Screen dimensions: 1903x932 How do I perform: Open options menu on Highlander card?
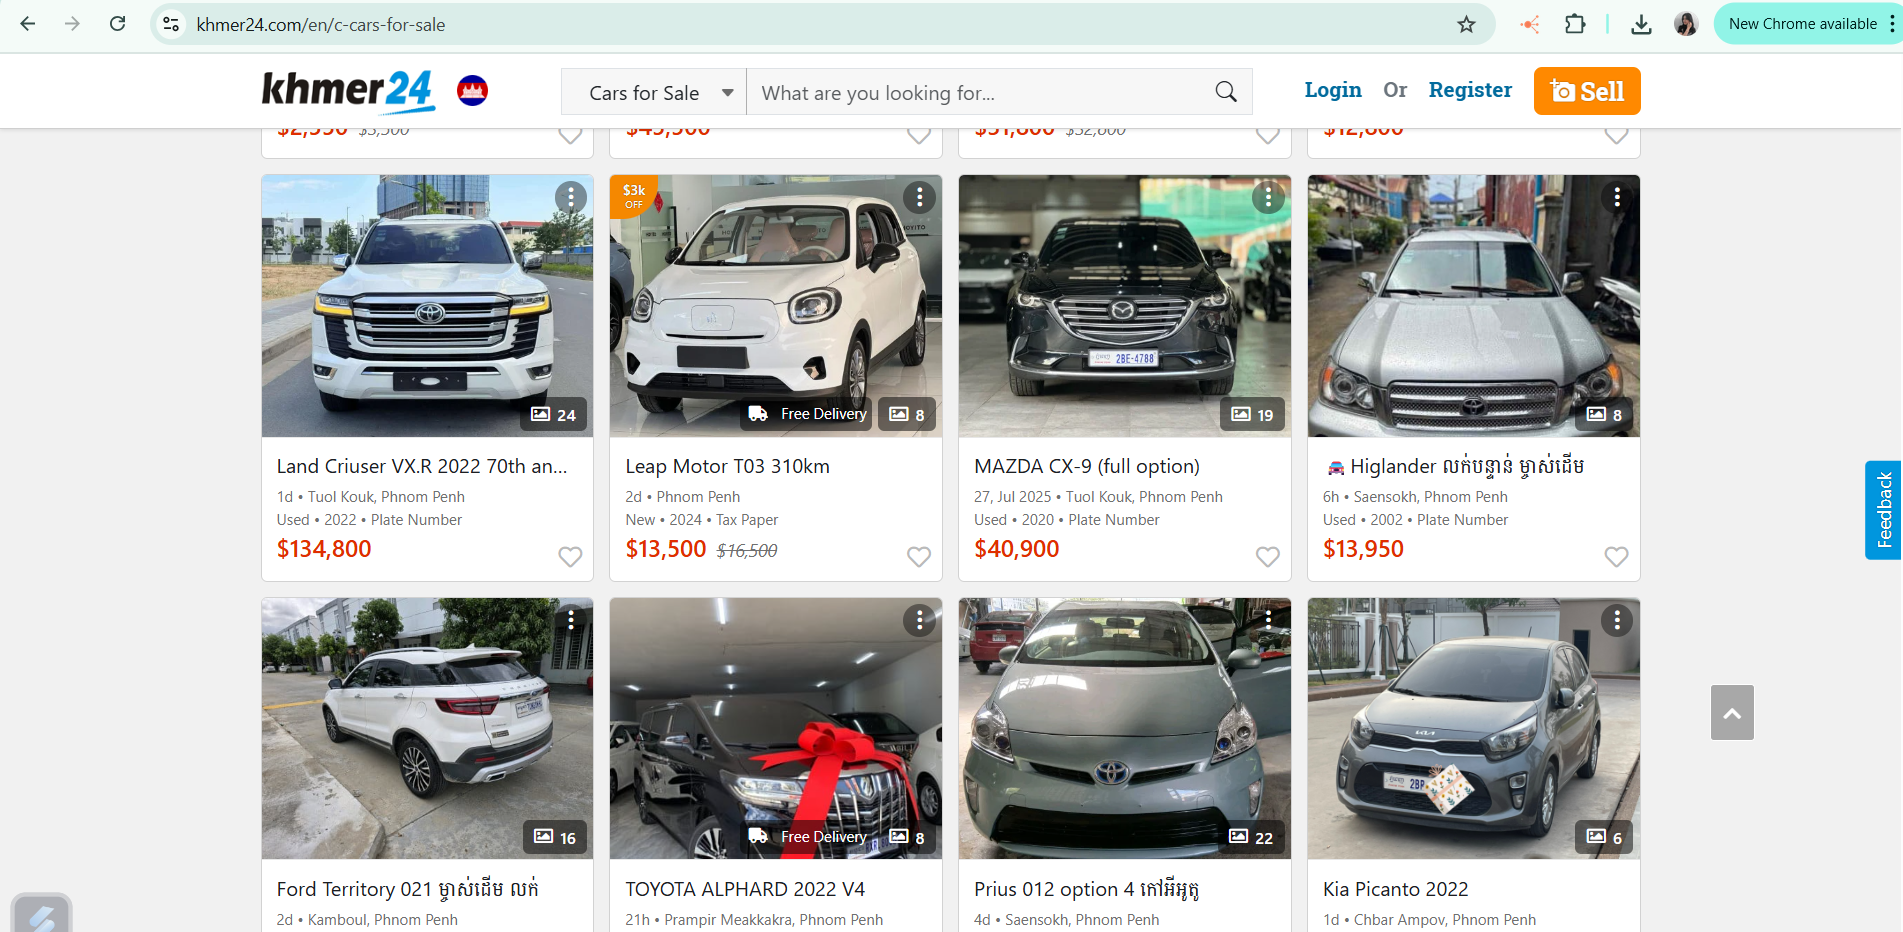[1617, 197]
